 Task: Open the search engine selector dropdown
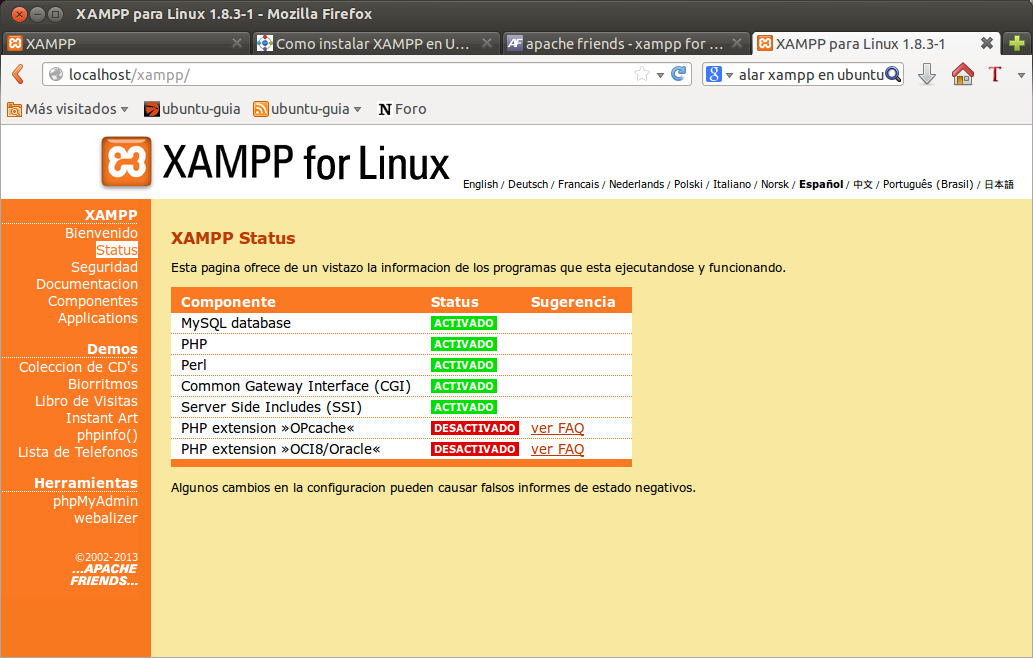[729, 75]
